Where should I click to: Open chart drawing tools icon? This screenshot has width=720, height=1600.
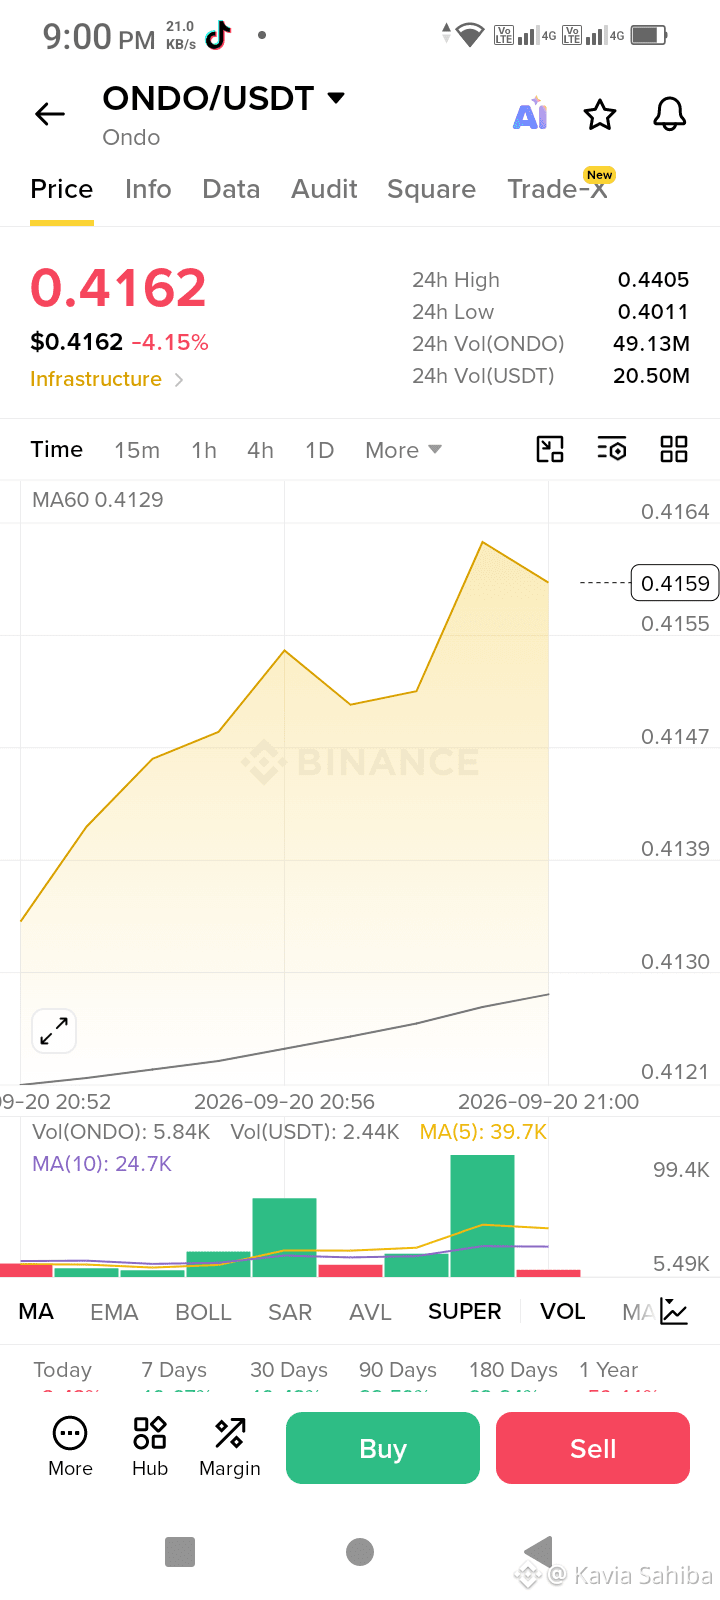550,449
